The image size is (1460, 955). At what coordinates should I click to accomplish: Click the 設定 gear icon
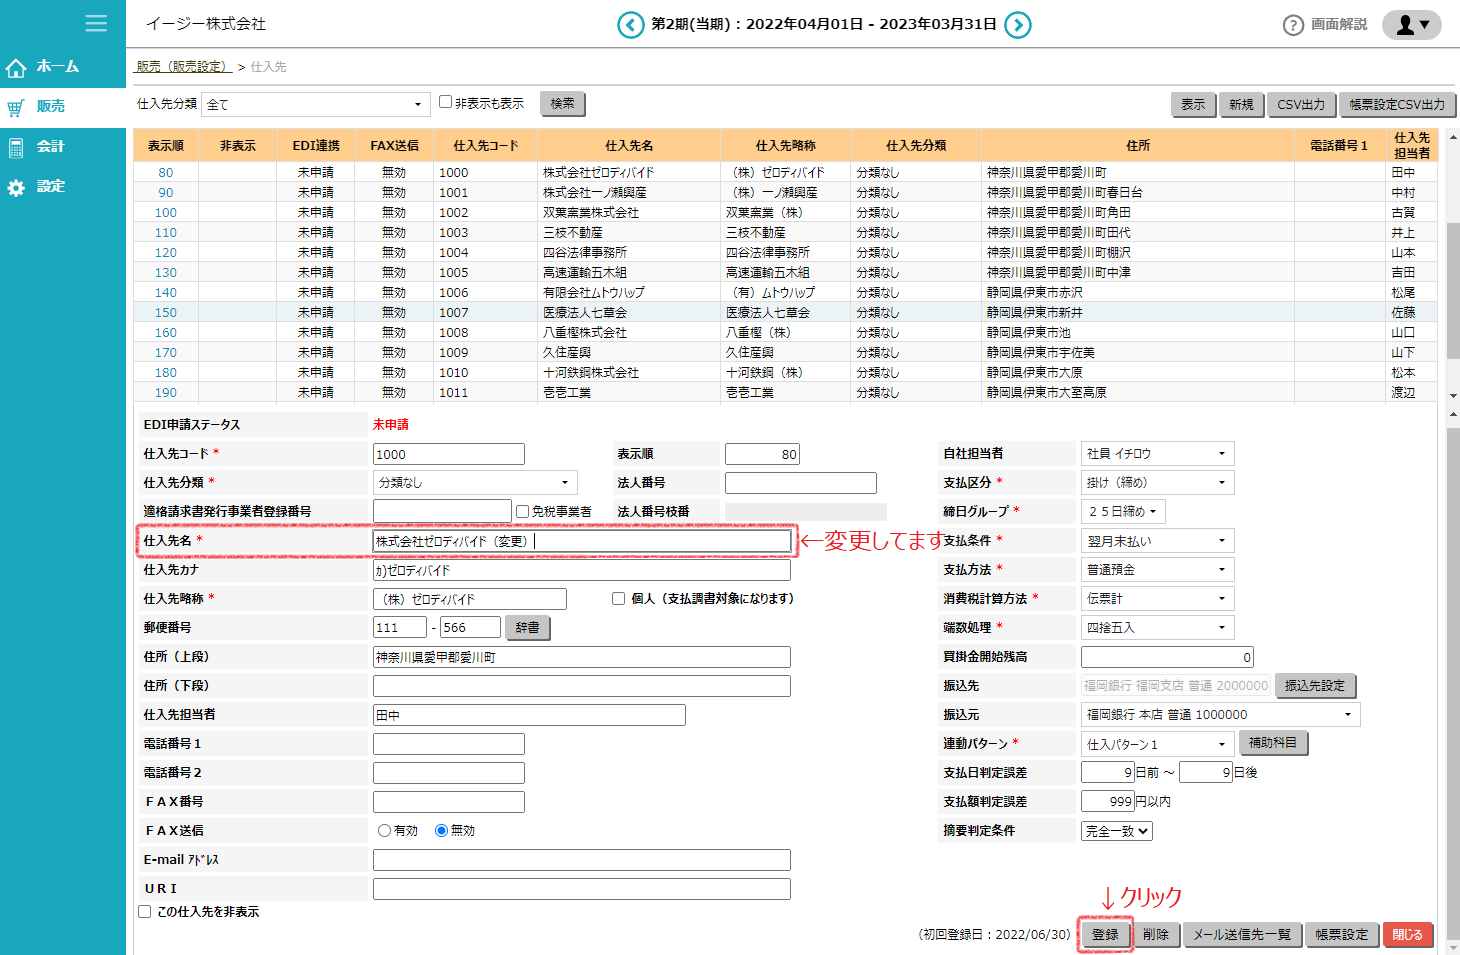[x=16, y=188]
